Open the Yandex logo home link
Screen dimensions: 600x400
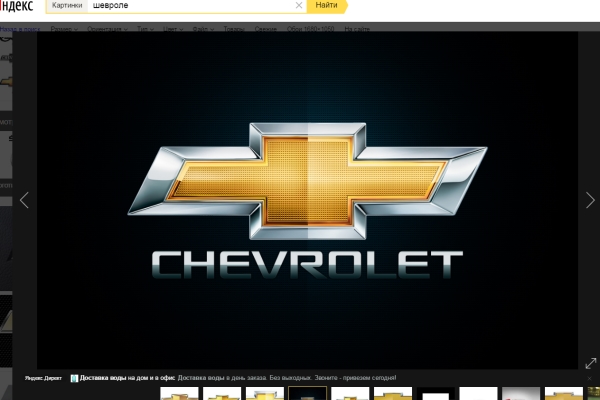click(x=16, y=5)
